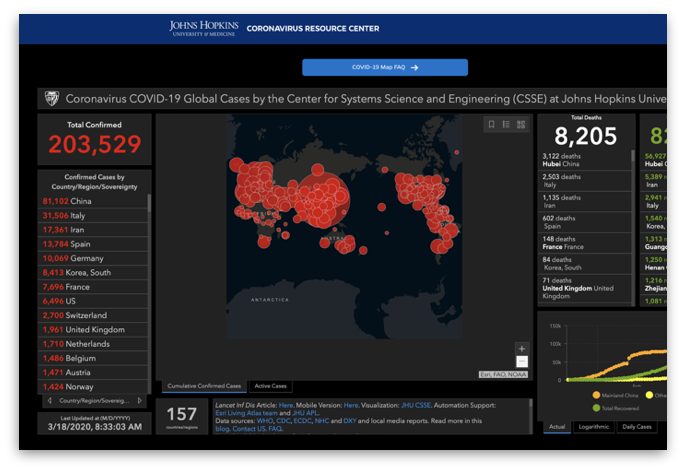Click the confirmed cases list scrollbar
The height and width of the screenshot is (468, 682).
149,250
